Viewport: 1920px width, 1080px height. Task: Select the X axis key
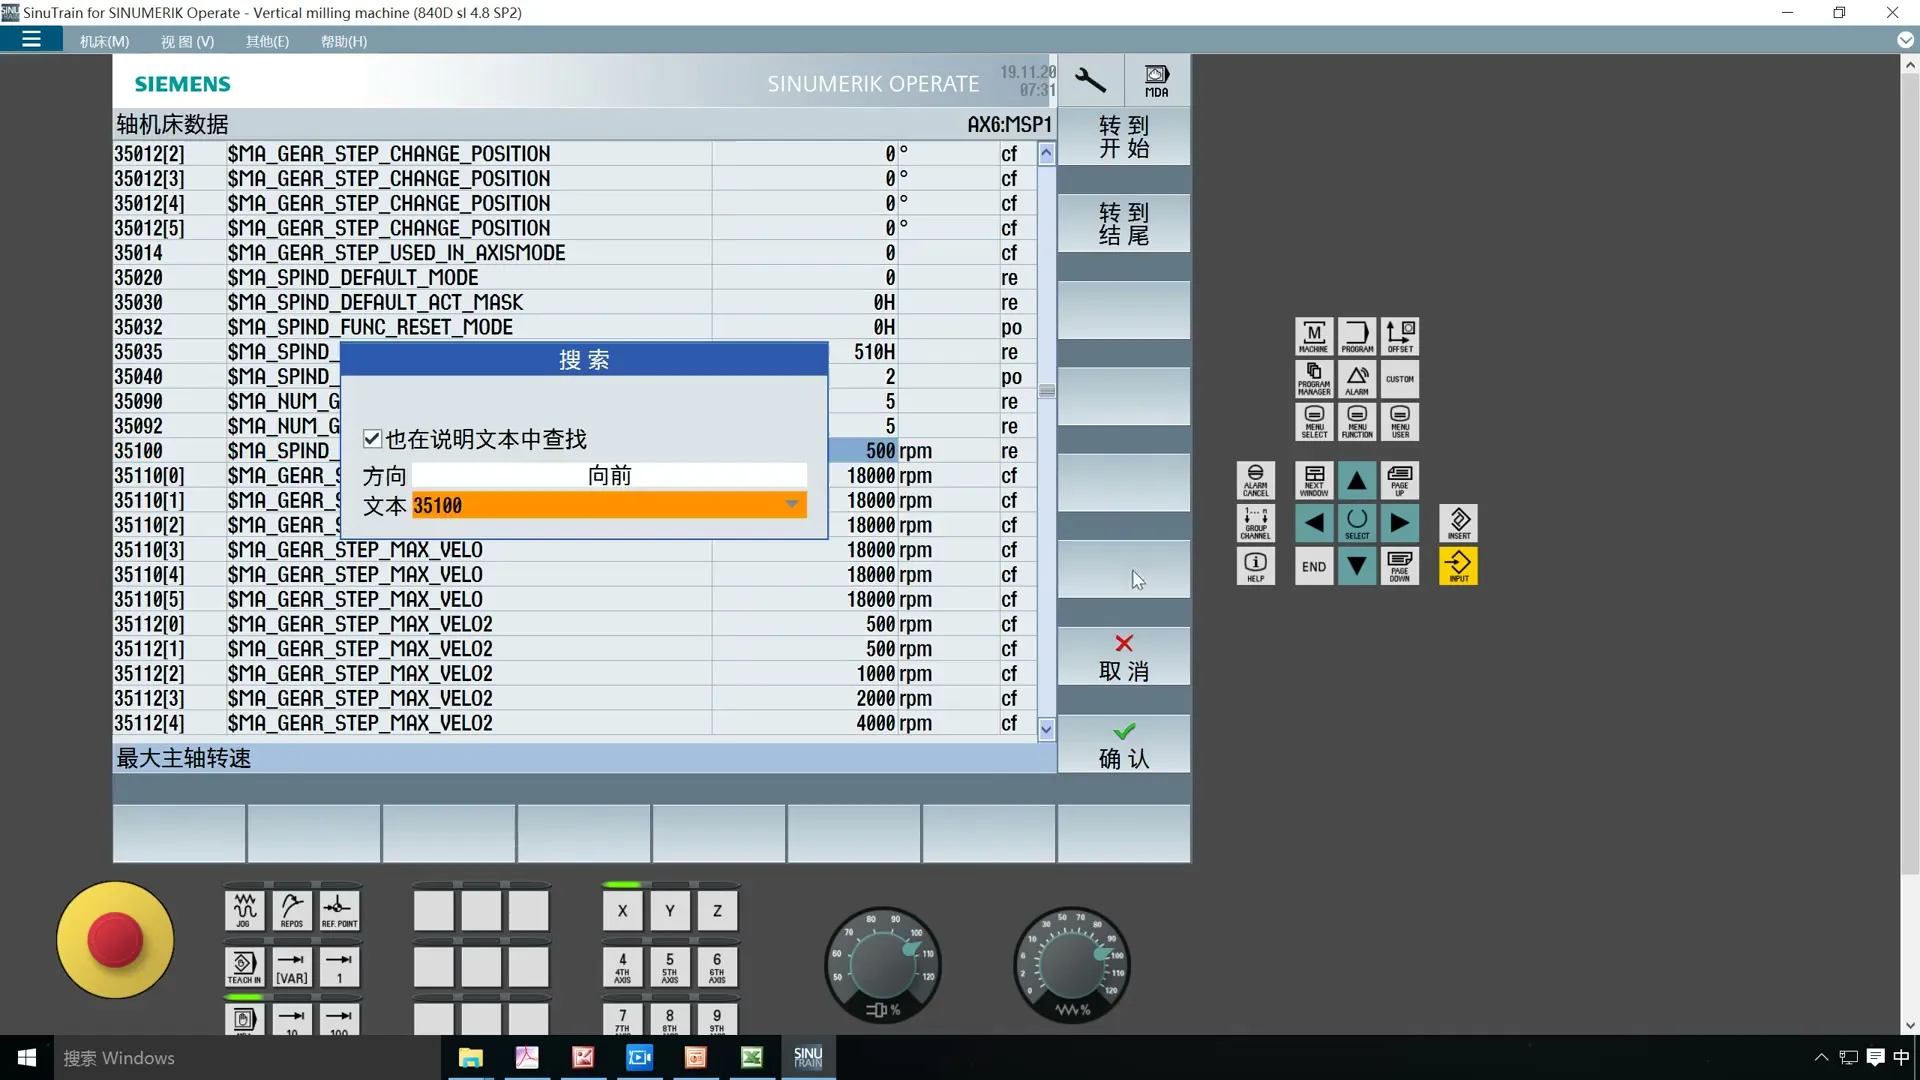coord(622,910)
